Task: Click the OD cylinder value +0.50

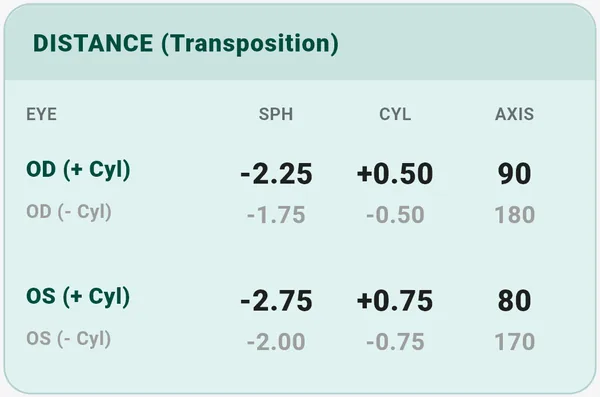Action: [395, 174]
